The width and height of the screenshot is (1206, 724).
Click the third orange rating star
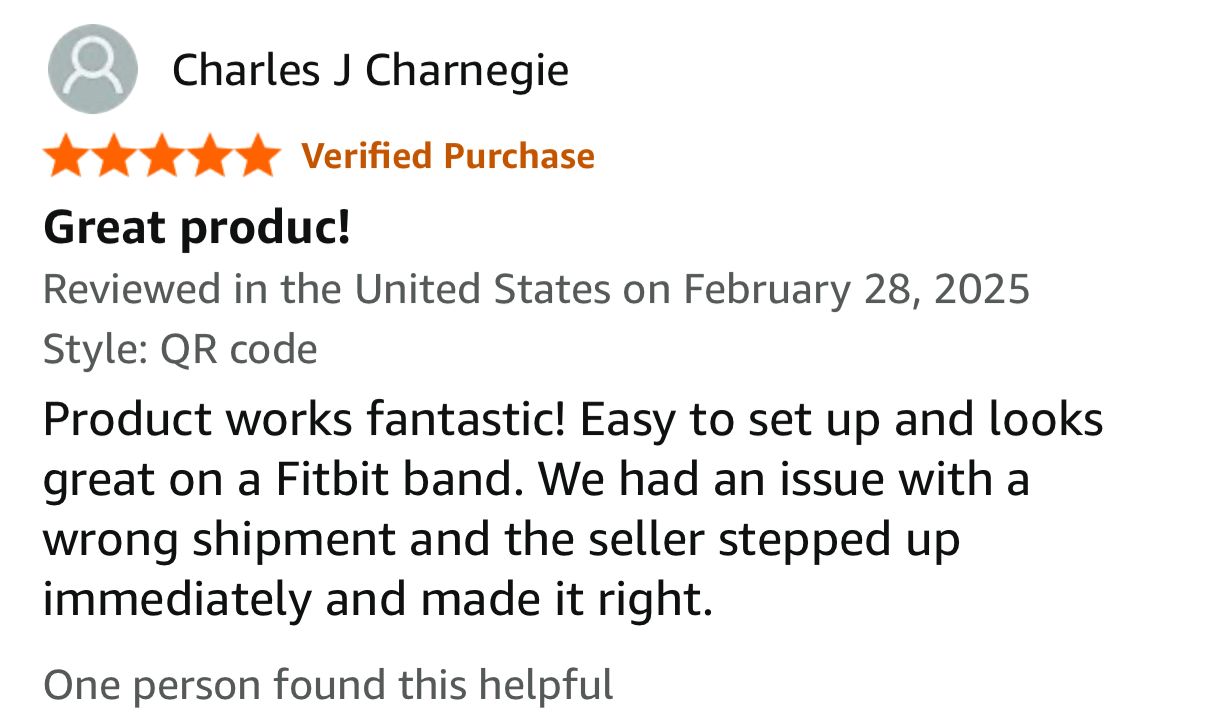pos(162,157)
